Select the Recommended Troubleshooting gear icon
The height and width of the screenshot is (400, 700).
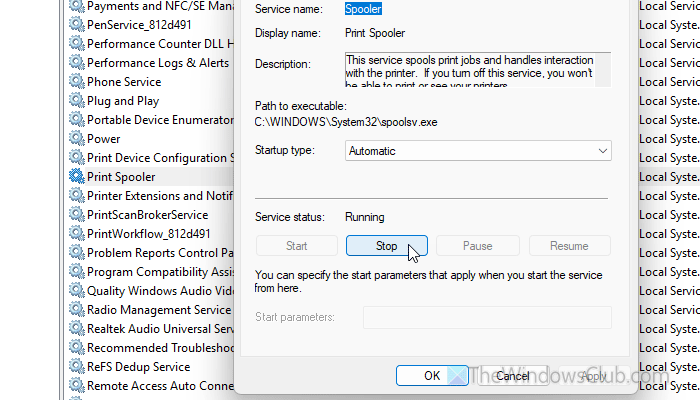point(77,347)
